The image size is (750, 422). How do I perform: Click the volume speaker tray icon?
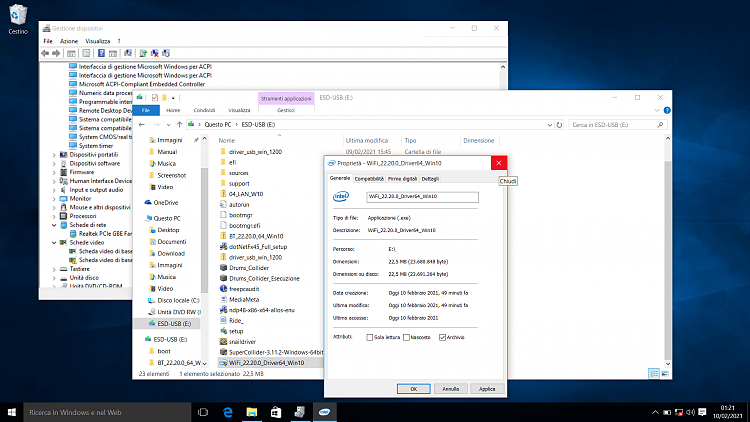click(x=690, y=412)
